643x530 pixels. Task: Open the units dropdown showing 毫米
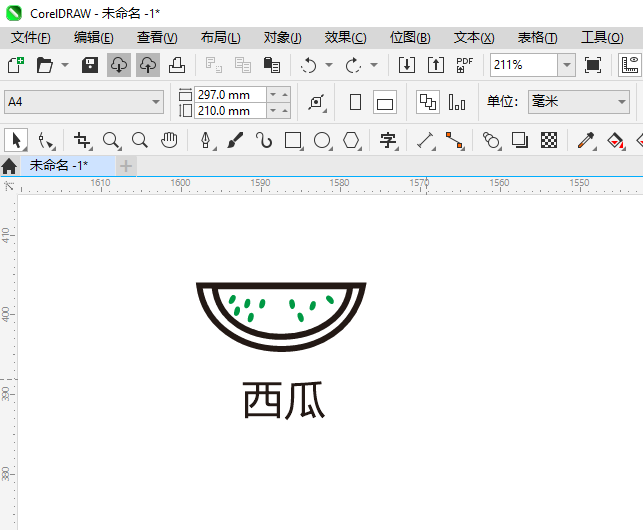coord(579,102)
